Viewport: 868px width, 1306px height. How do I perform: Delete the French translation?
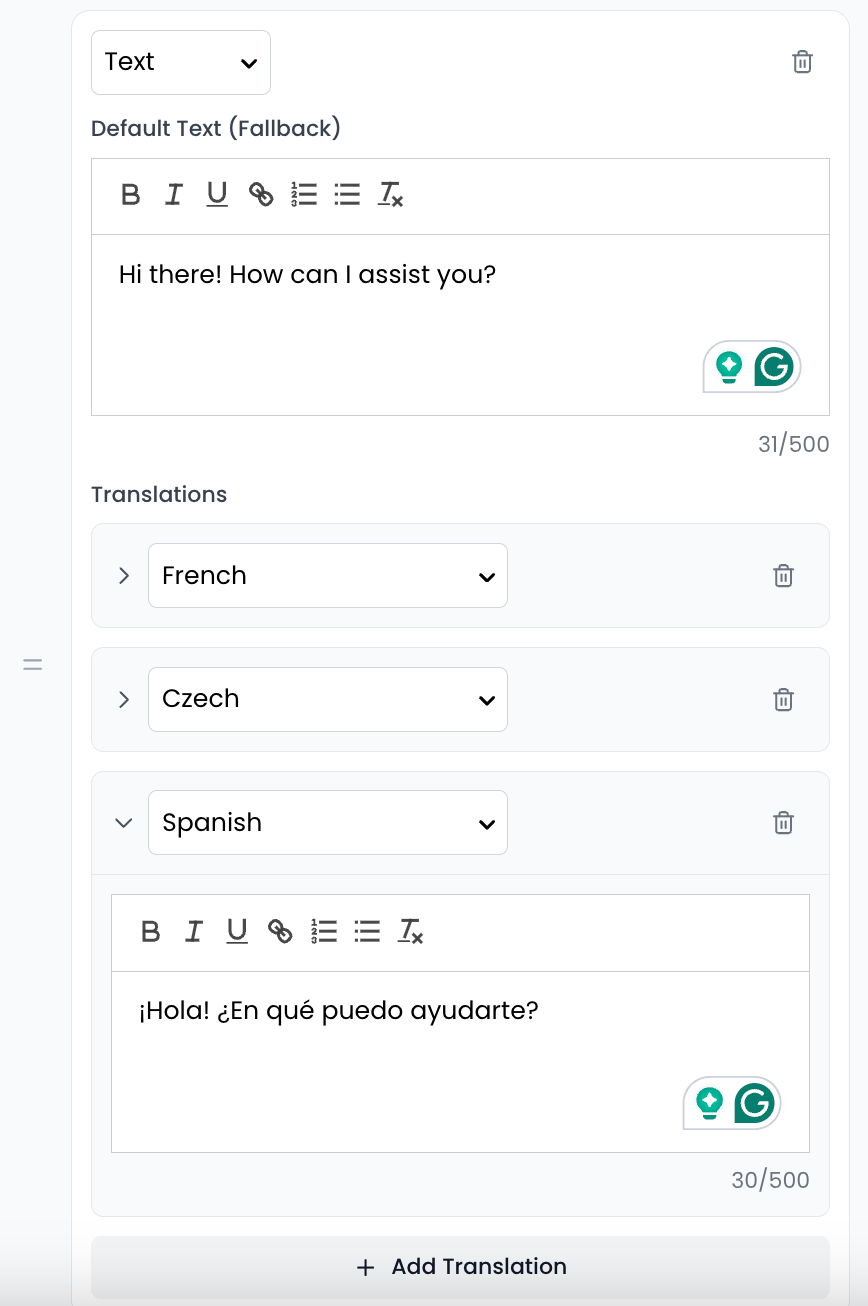point(783,576)
